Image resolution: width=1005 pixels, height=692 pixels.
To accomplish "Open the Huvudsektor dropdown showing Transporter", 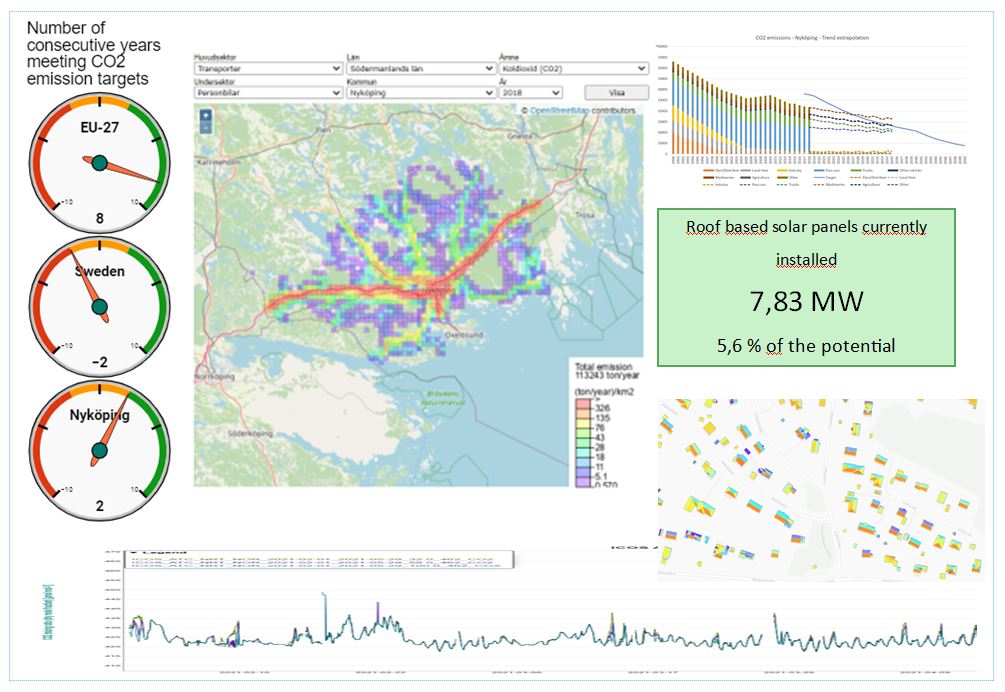I will (267, 69).
